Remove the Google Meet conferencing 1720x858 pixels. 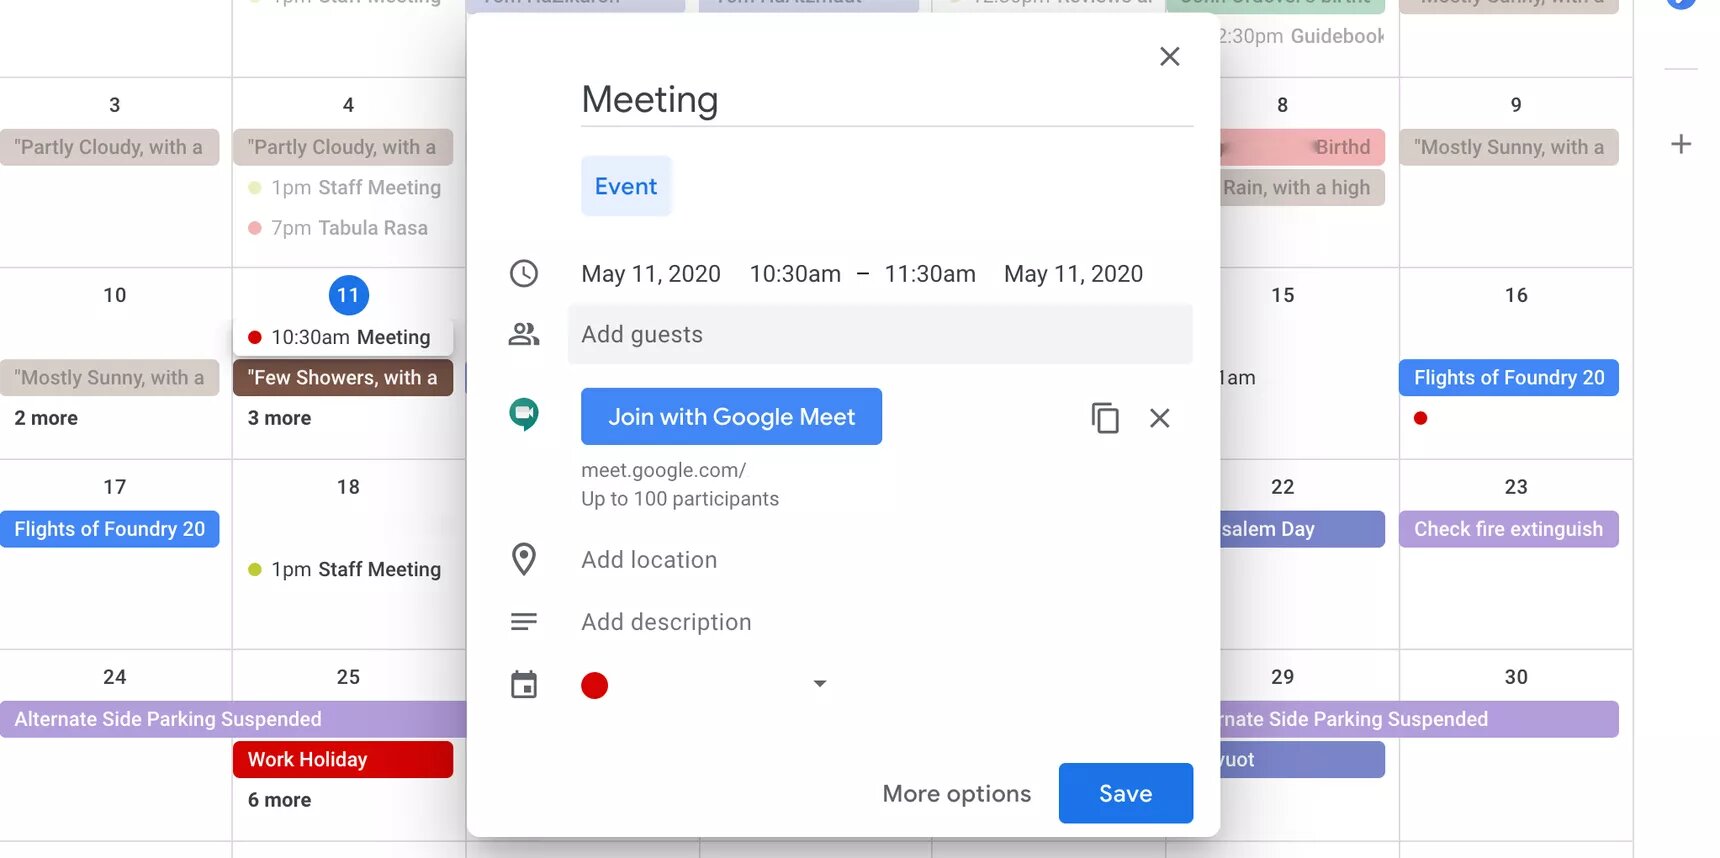point(1159,418)
